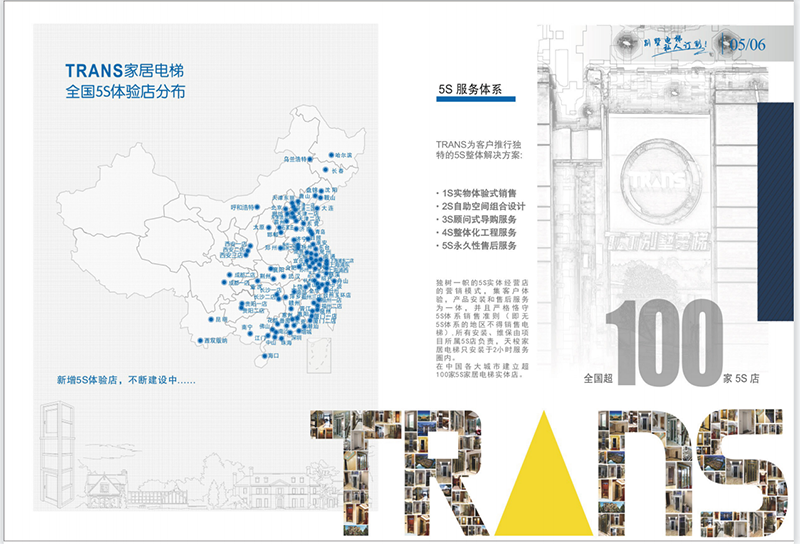This screenshot has height=544, width=800.
Task: Click the page number '05/06'
Action: pyautogui.click(x=747, y=44)
